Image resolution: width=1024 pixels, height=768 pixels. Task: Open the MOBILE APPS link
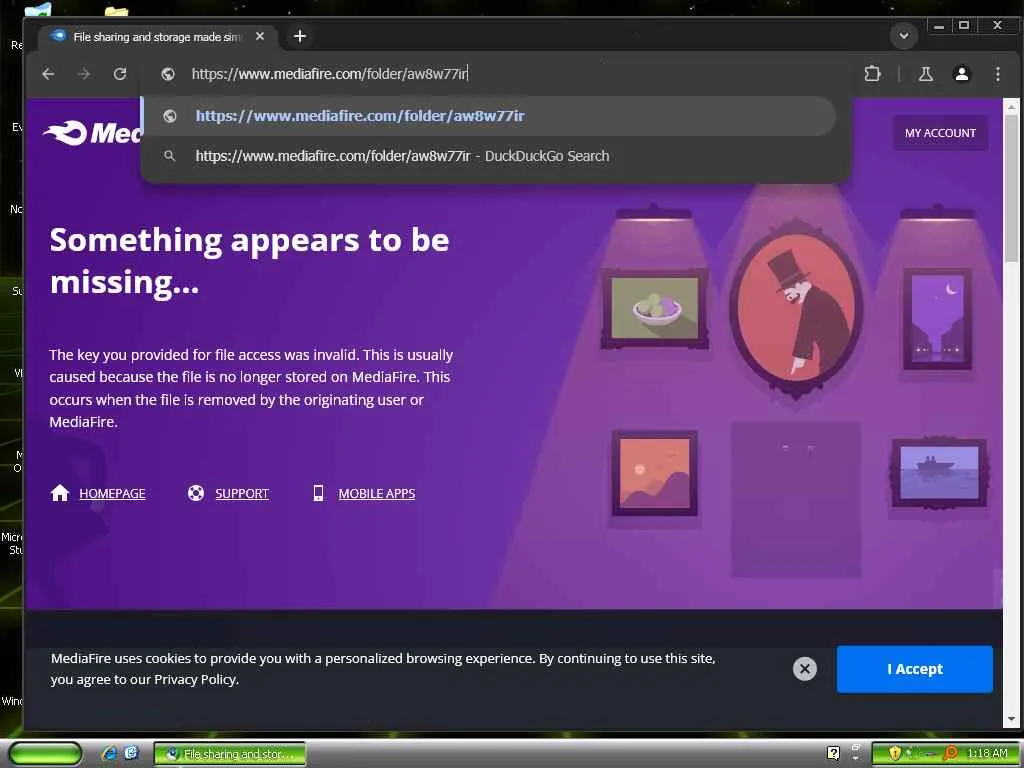[x=377, y=494]
